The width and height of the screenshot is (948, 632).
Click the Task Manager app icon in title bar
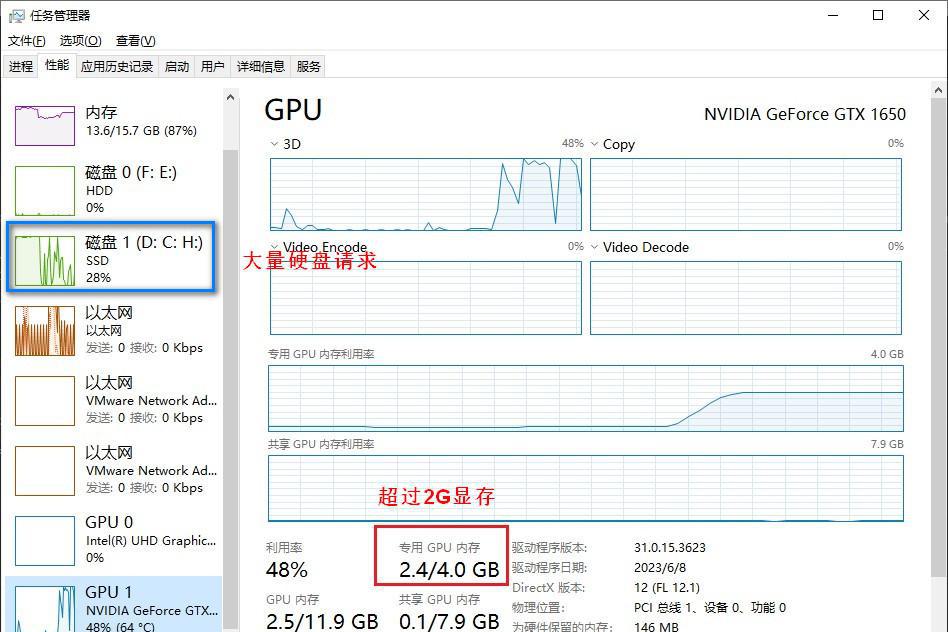click(x=17, y=15)
